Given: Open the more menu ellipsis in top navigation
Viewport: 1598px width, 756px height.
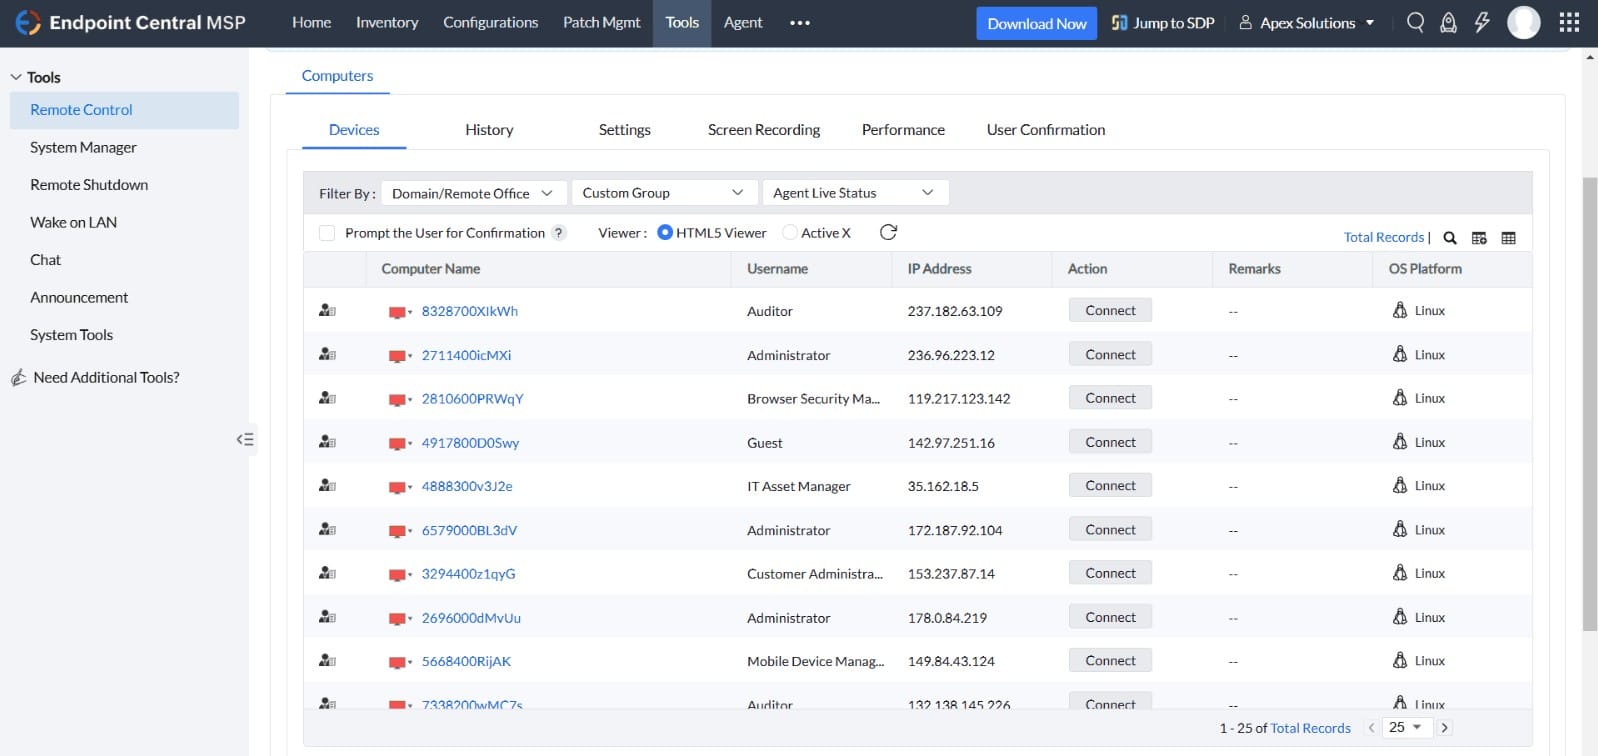Looking at the screenshot, I should pos(800,23).
